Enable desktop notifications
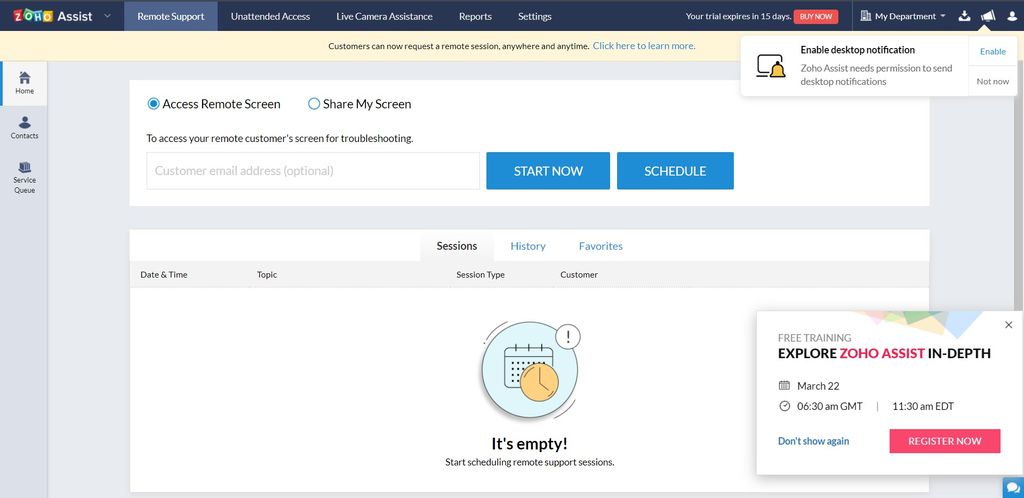This screenshot has height=498, width=1024. 993,52
